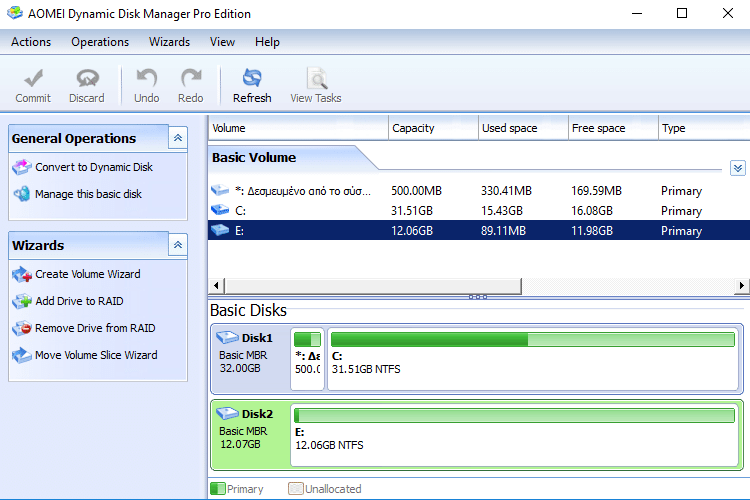The image size is (750, 500).
Task: Open the Help menu
Action: click(267, 42)
